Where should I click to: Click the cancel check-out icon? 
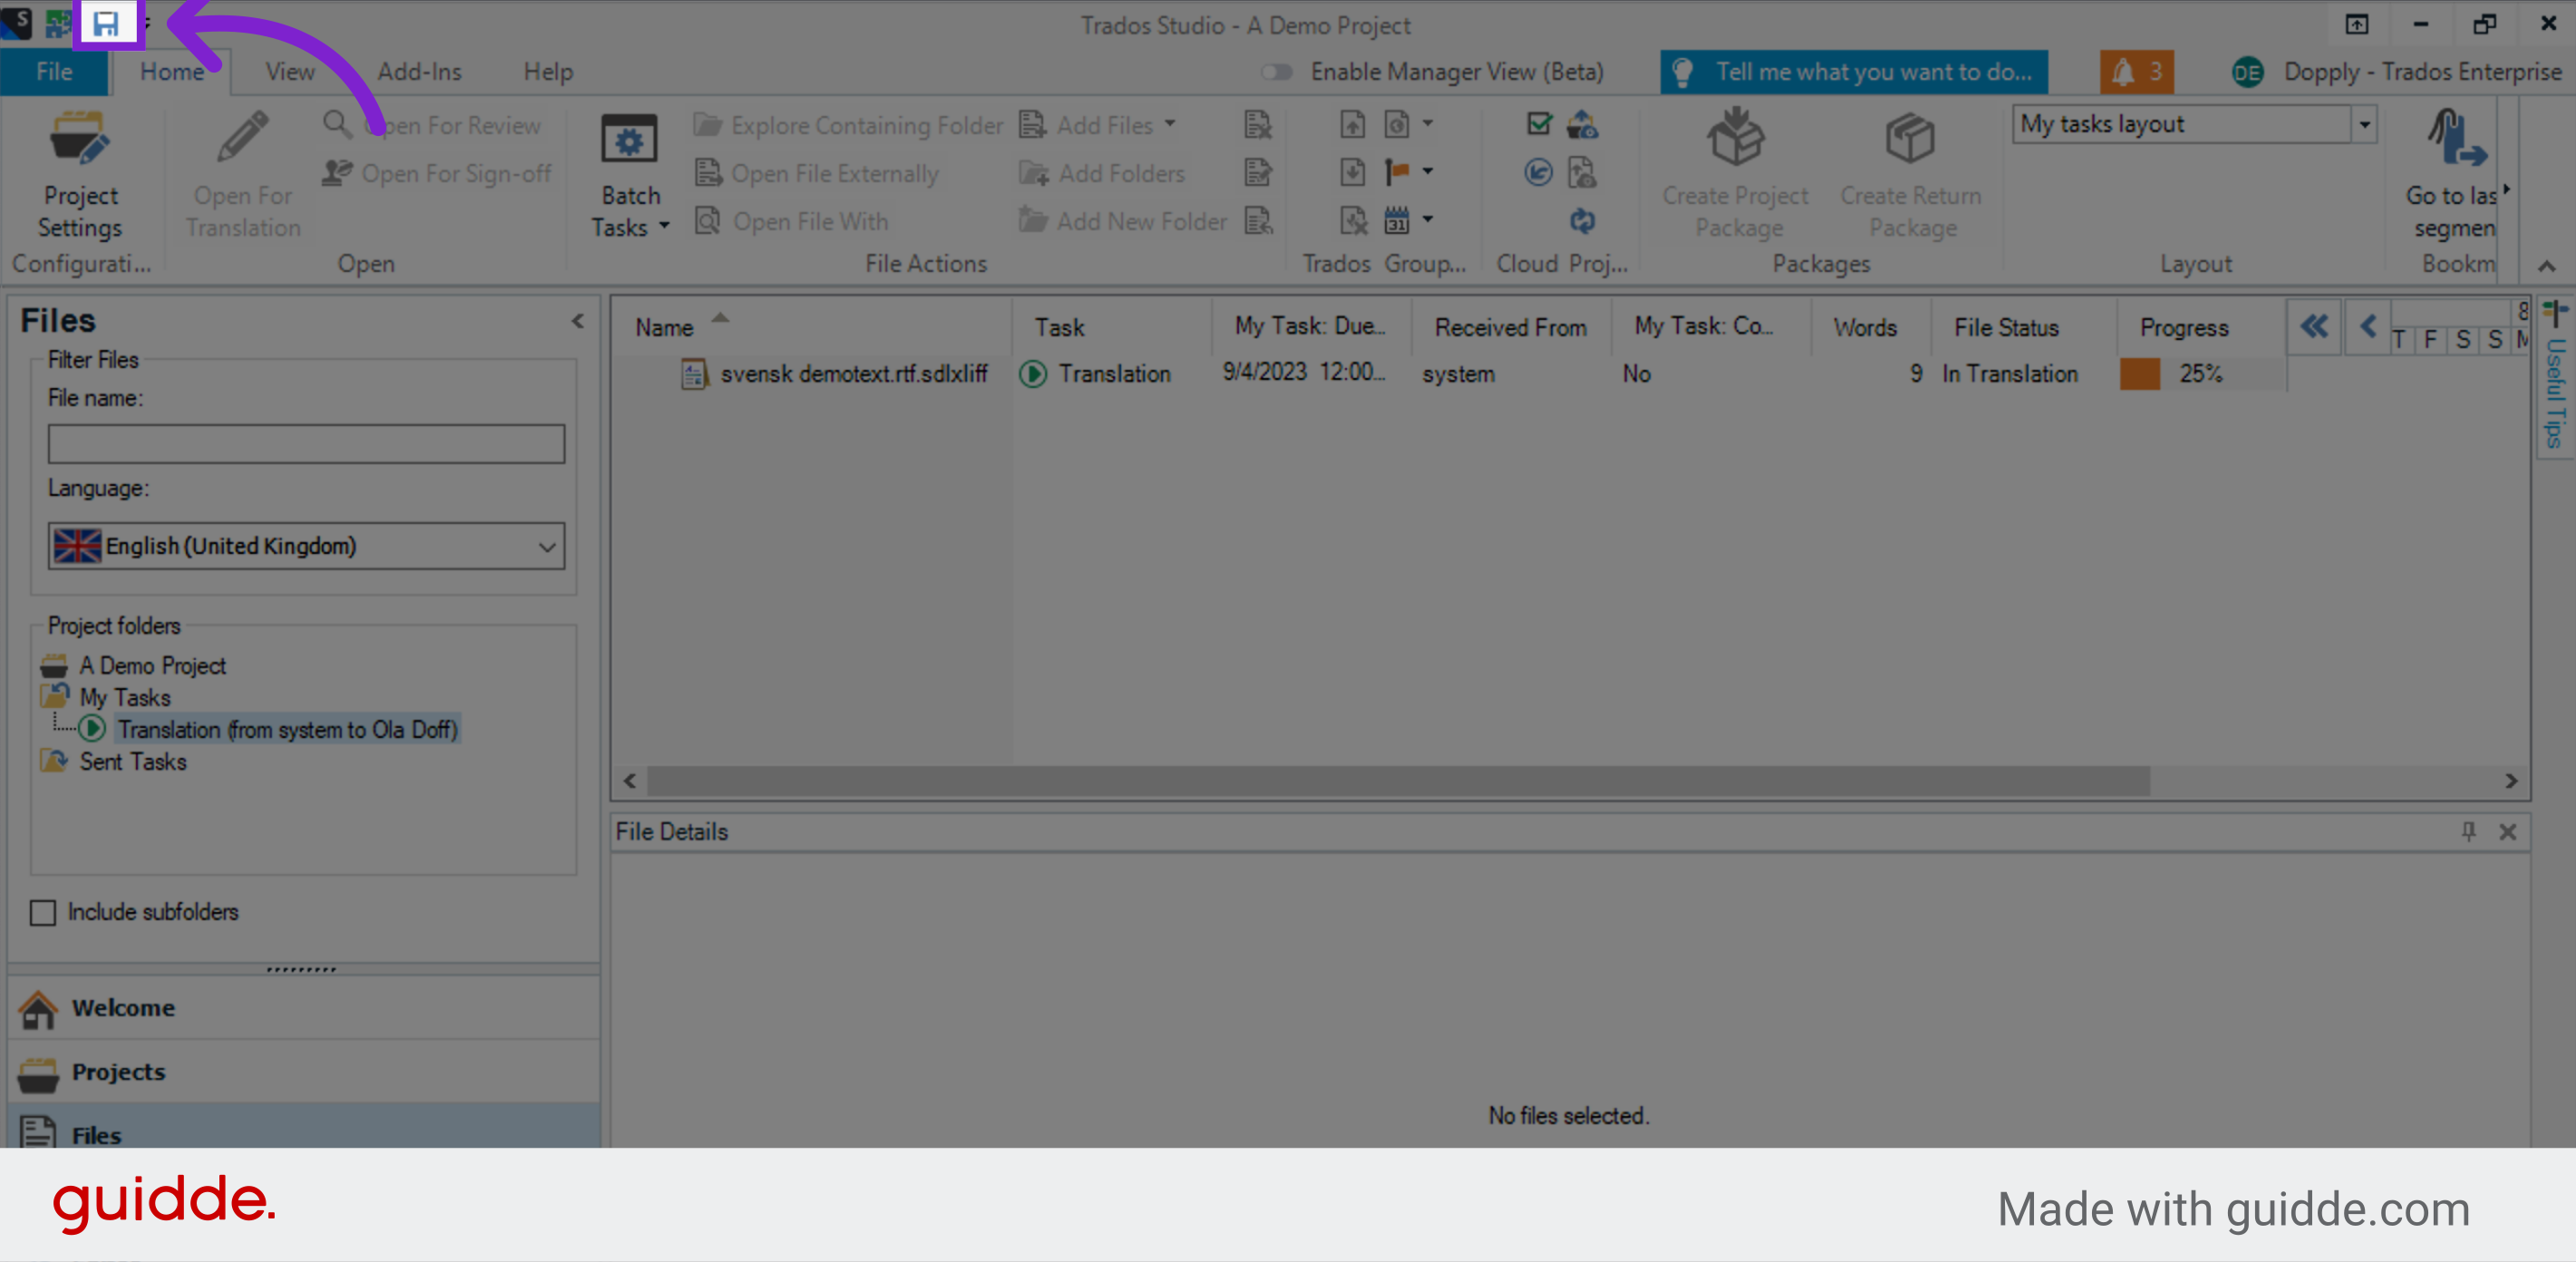pos(1352,220)
